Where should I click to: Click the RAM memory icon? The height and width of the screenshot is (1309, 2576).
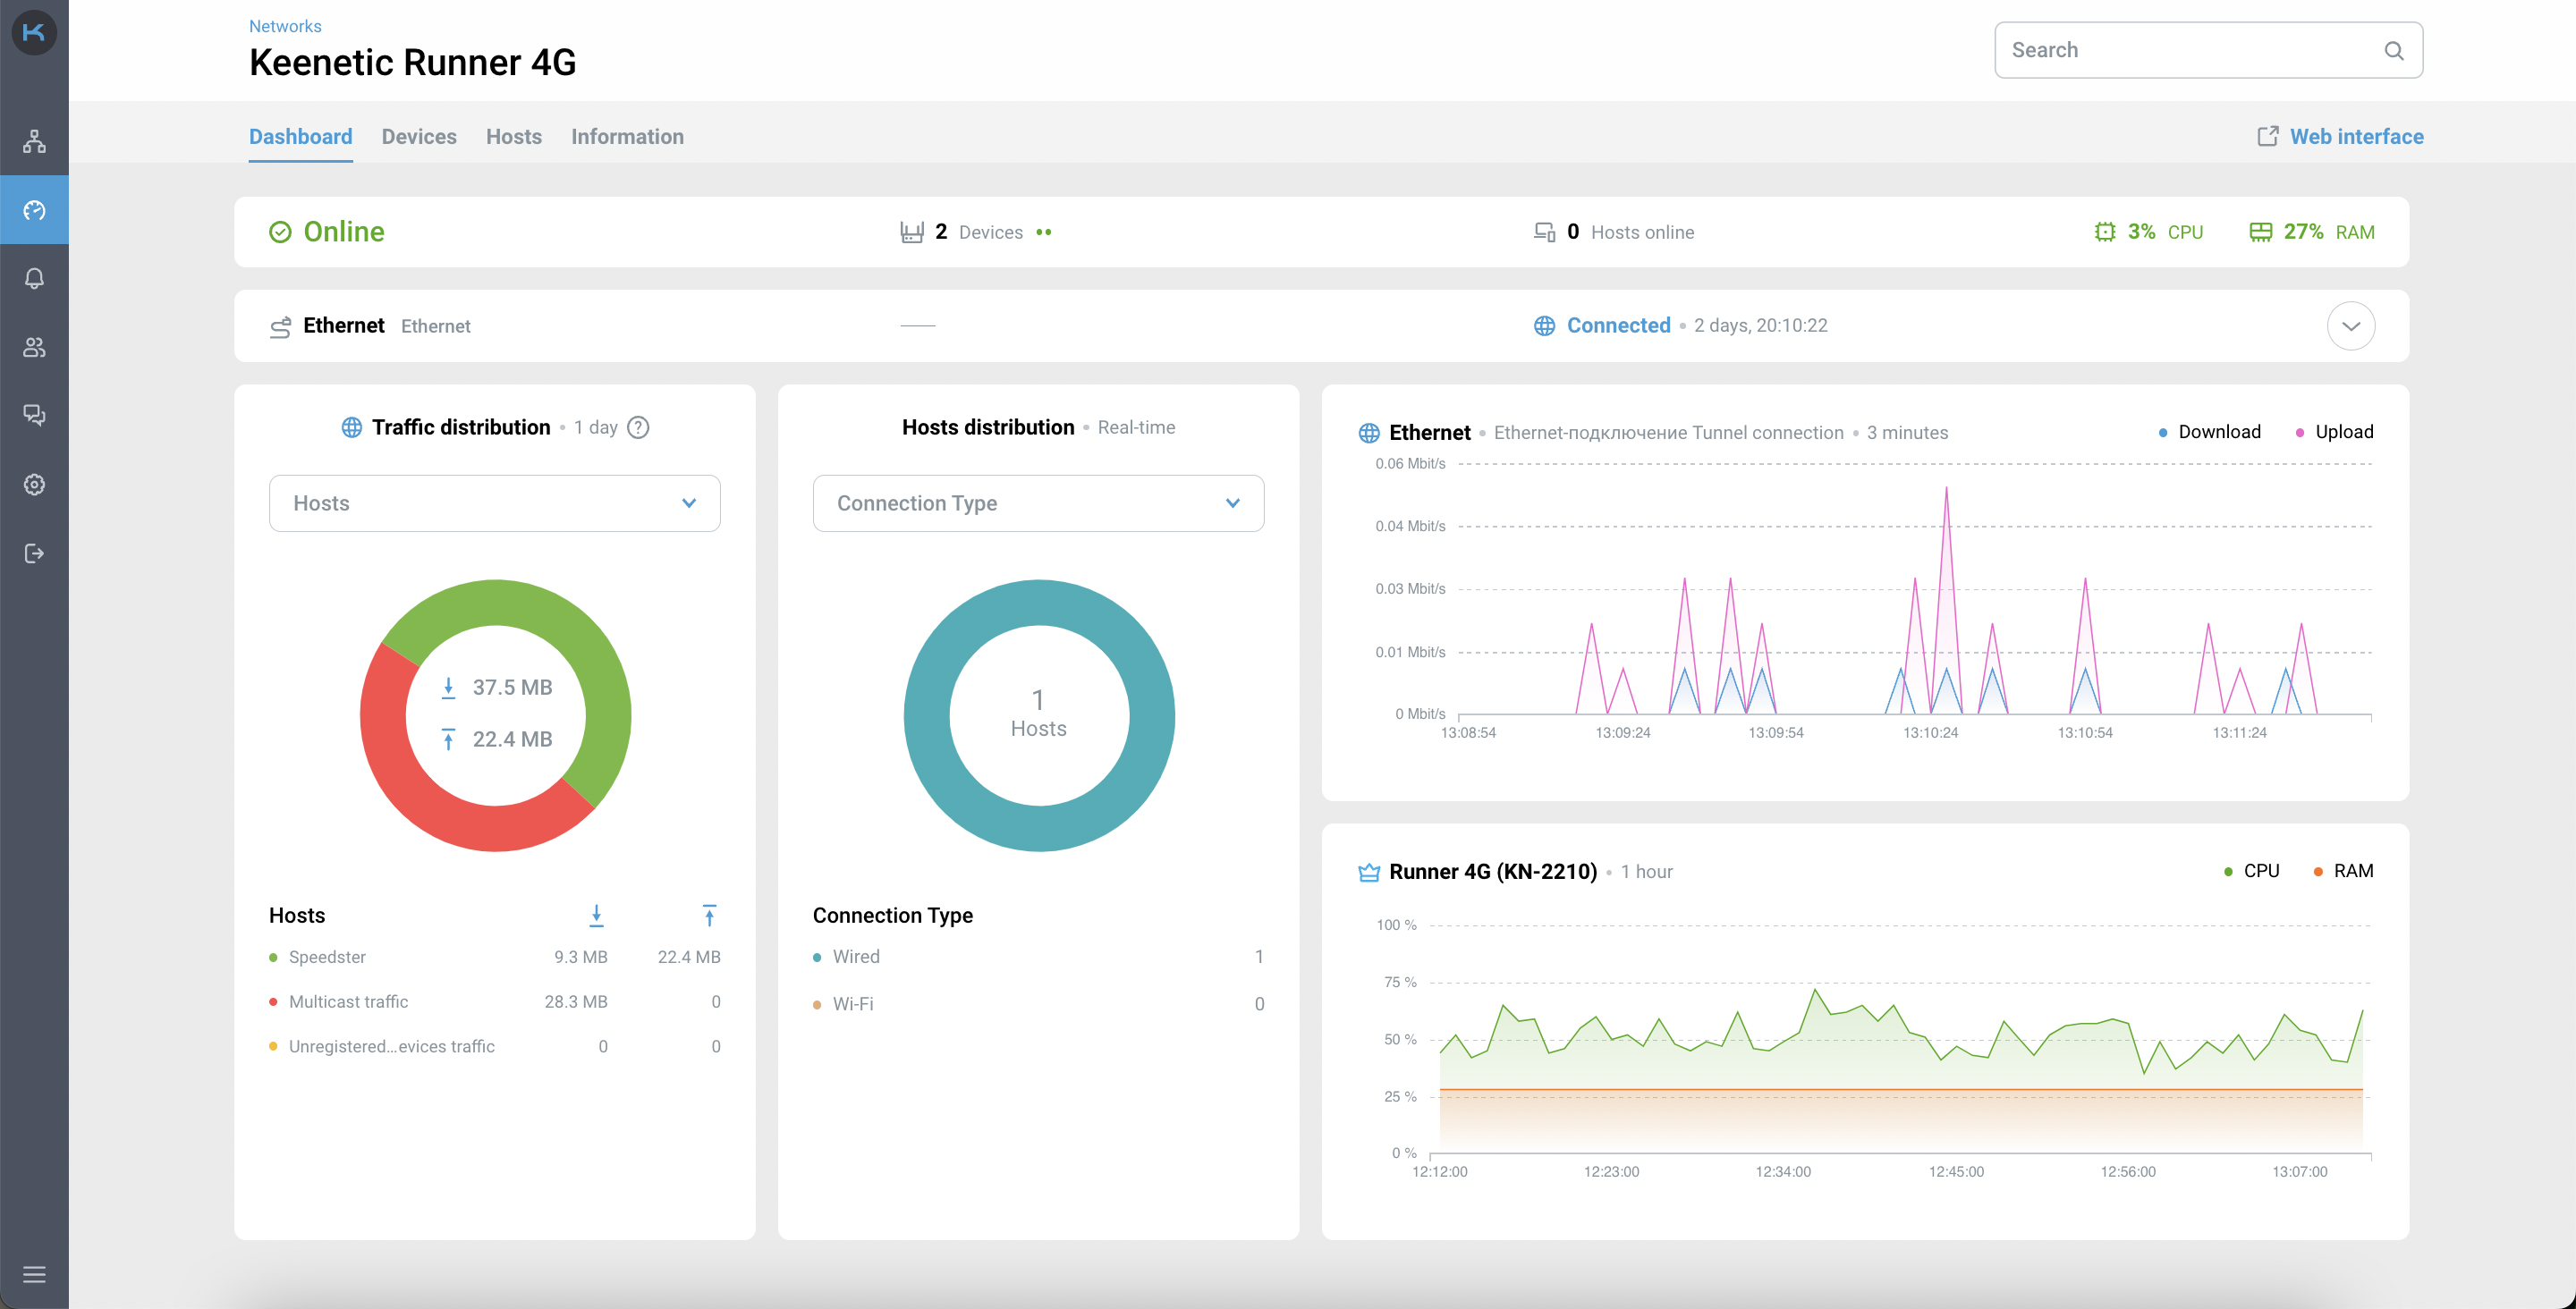pyautogui.click(x=2260, y=232)
